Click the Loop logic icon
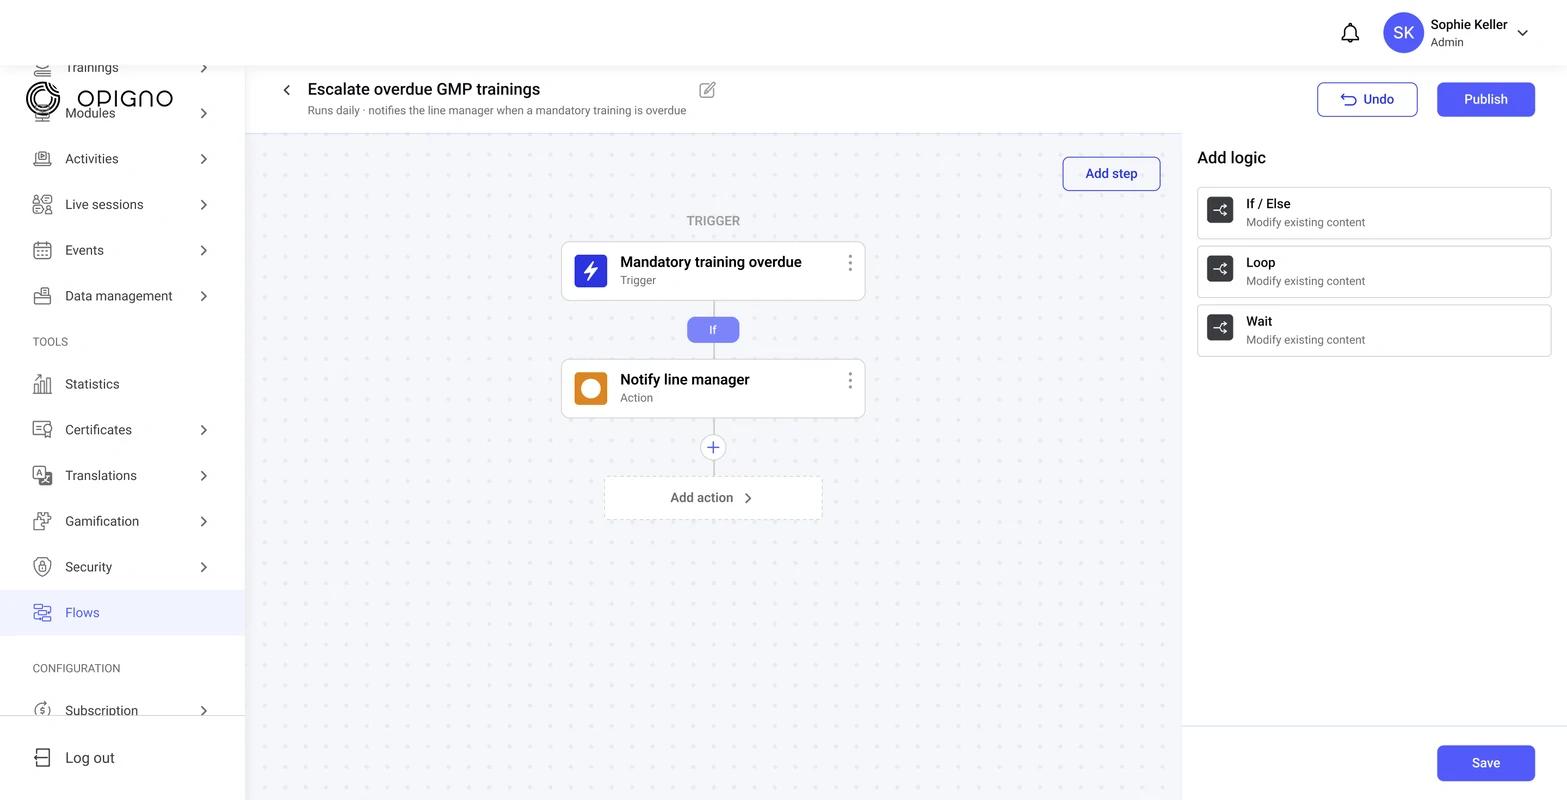 click(1220, 269)
